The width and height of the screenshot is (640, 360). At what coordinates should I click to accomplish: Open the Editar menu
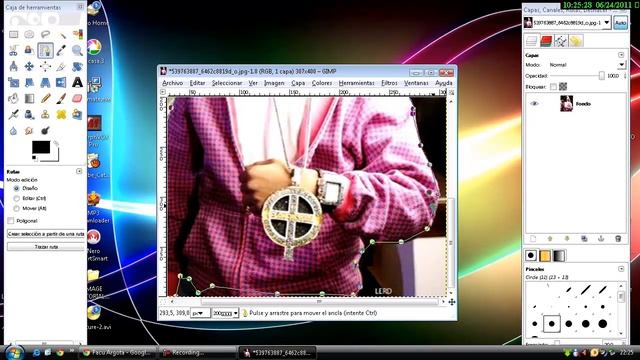[x=197, y=83]
